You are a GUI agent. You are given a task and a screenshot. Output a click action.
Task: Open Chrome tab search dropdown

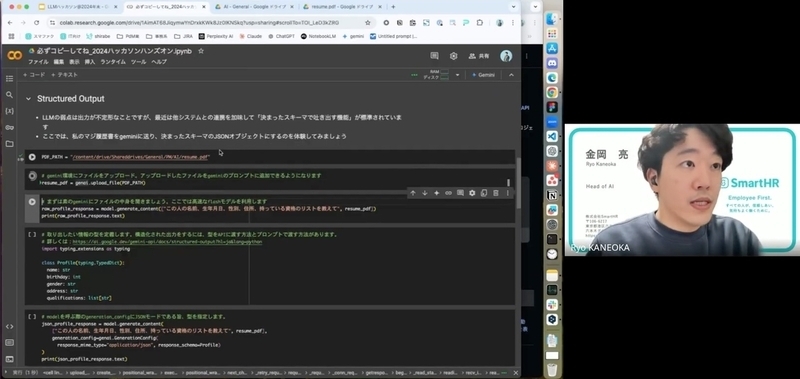(513, 7)
